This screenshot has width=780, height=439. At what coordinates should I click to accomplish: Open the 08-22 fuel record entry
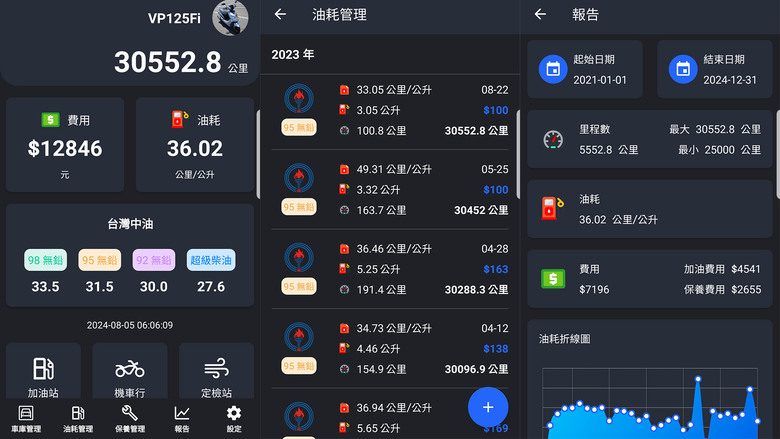pyautogui.click(x=390, y=110)
